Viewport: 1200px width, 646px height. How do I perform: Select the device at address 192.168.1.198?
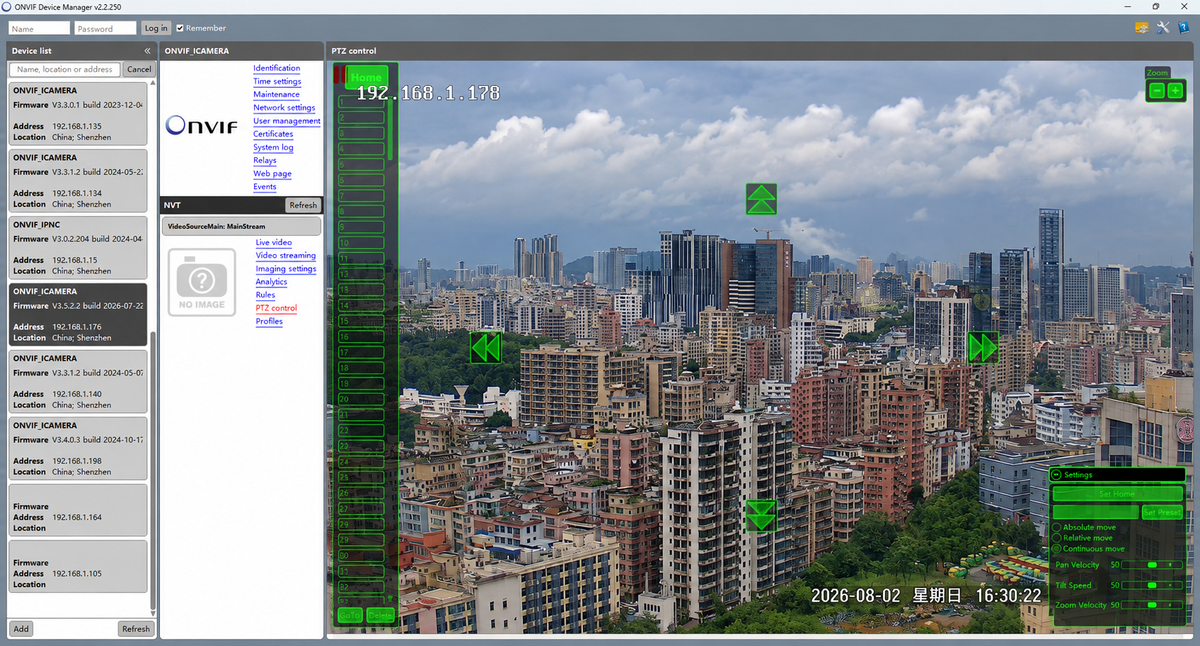click(78, 448)
